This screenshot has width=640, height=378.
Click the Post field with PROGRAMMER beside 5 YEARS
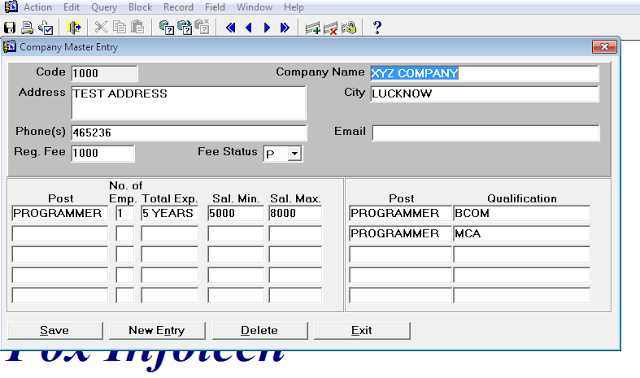(60, 213)
